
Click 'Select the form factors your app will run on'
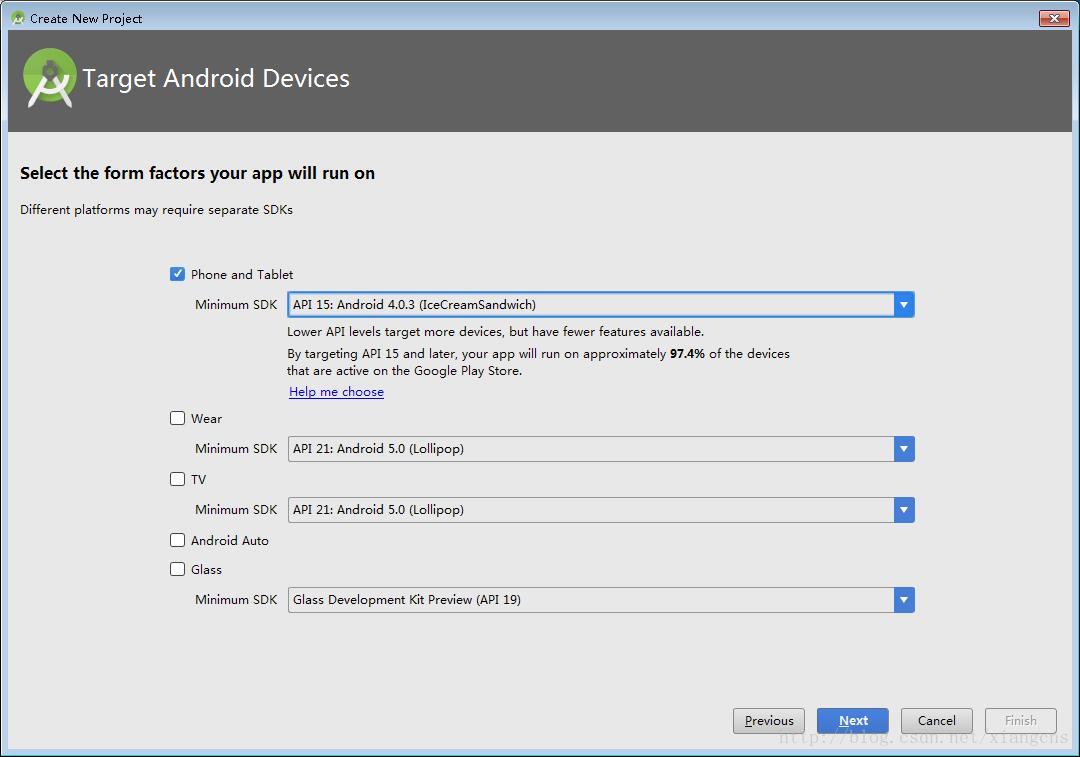click(x=197, y=173)
